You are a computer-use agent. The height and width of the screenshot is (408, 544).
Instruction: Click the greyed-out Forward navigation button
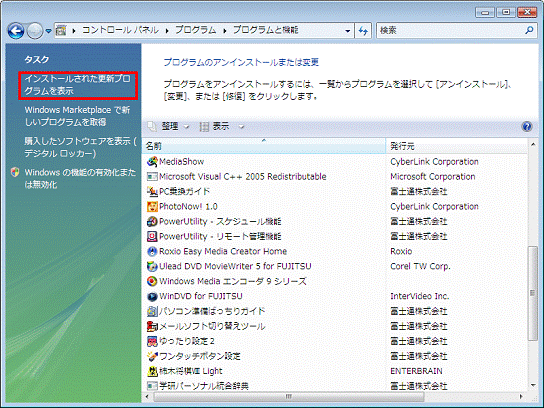35,31
